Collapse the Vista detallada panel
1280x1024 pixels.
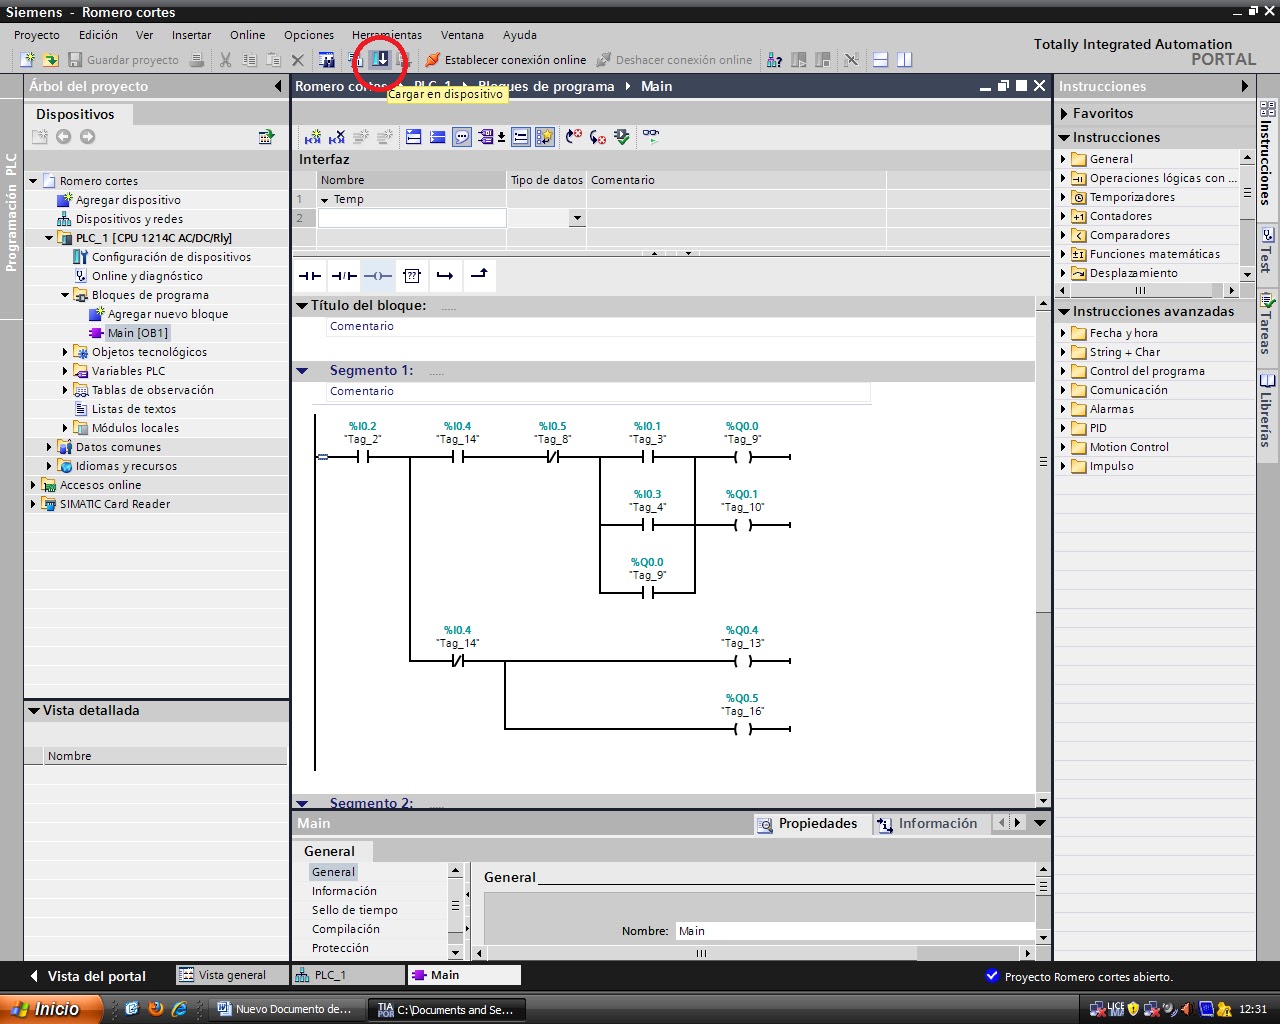[x=34, y=711]
